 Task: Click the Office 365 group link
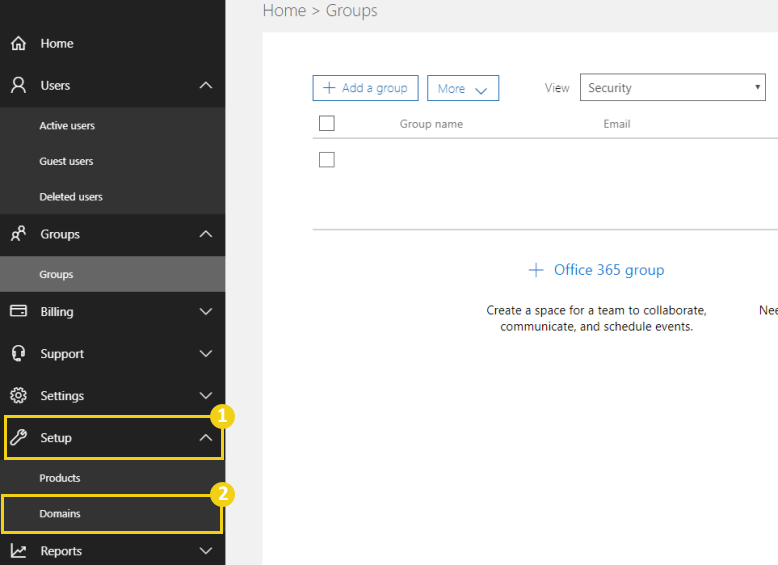tap(596, 270)
